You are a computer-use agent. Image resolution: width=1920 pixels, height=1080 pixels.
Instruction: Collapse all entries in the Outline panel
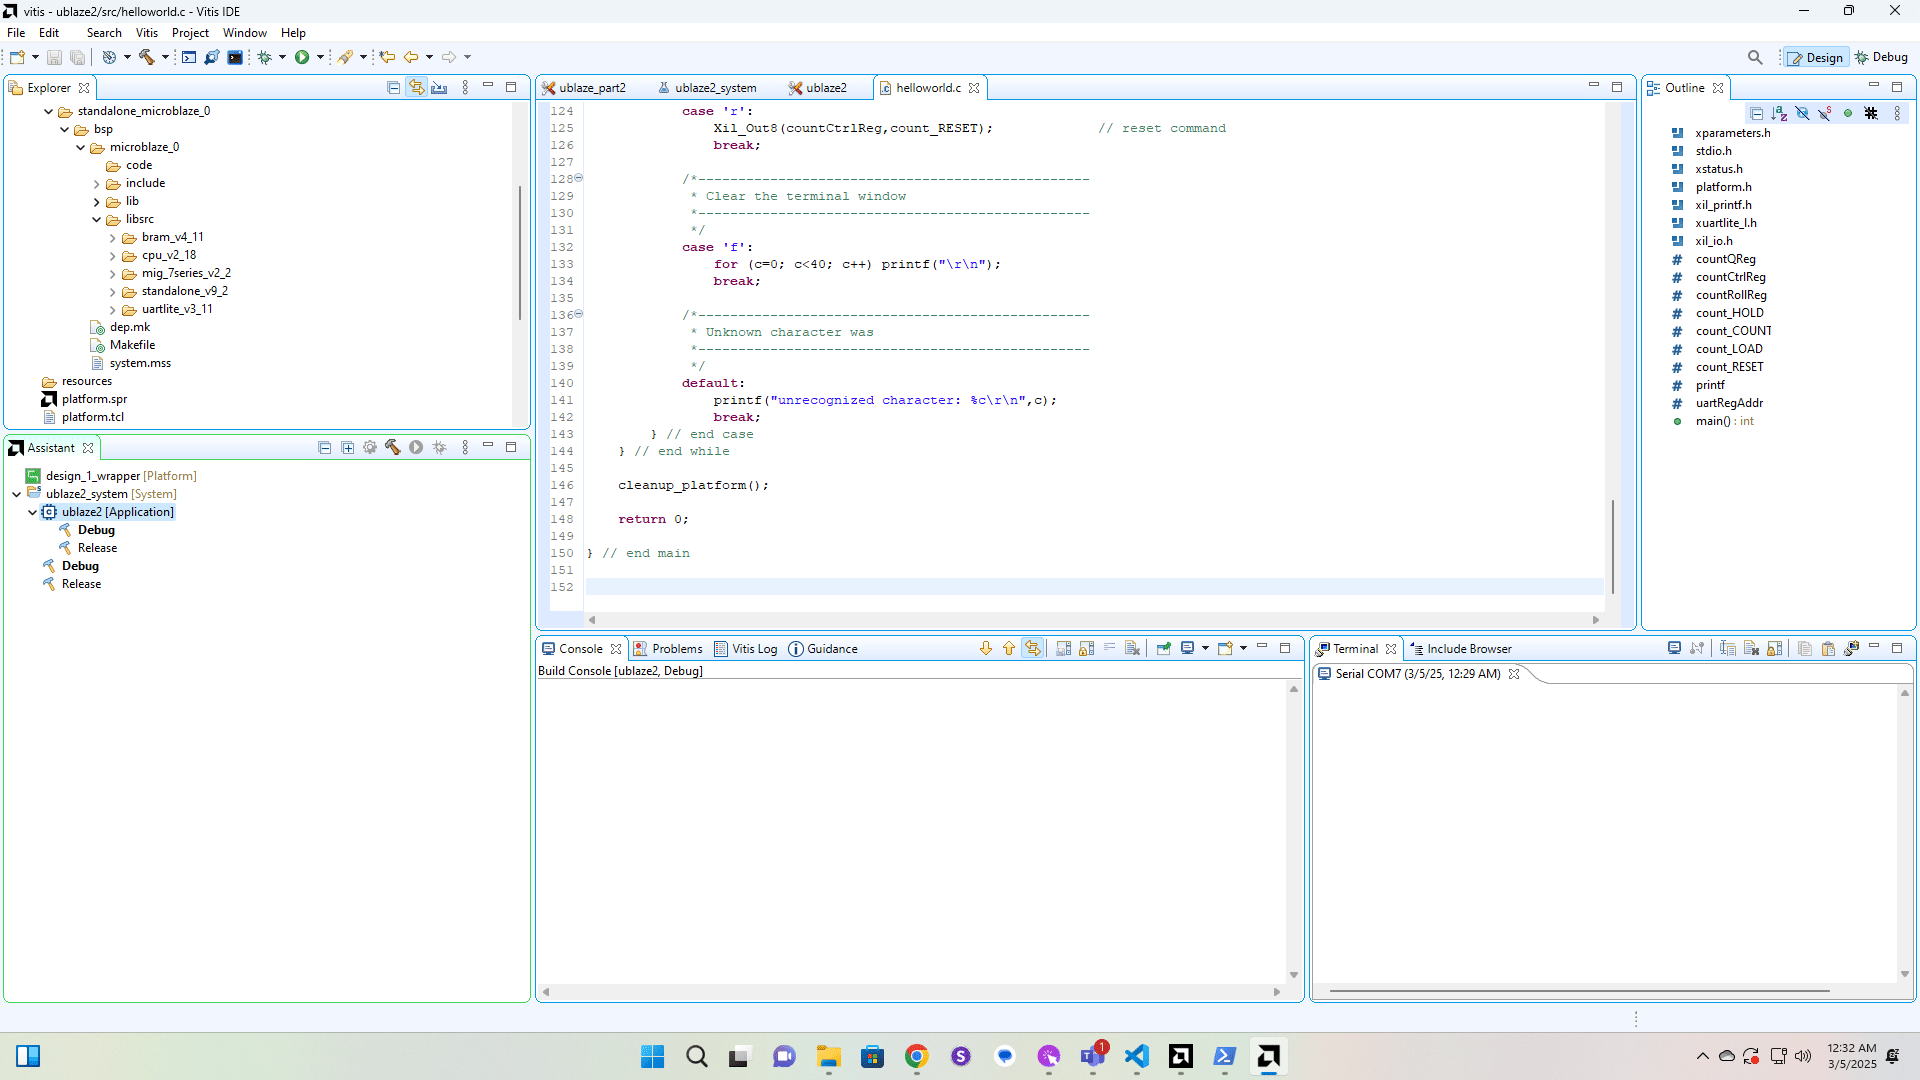click(x=1757, y=113)
